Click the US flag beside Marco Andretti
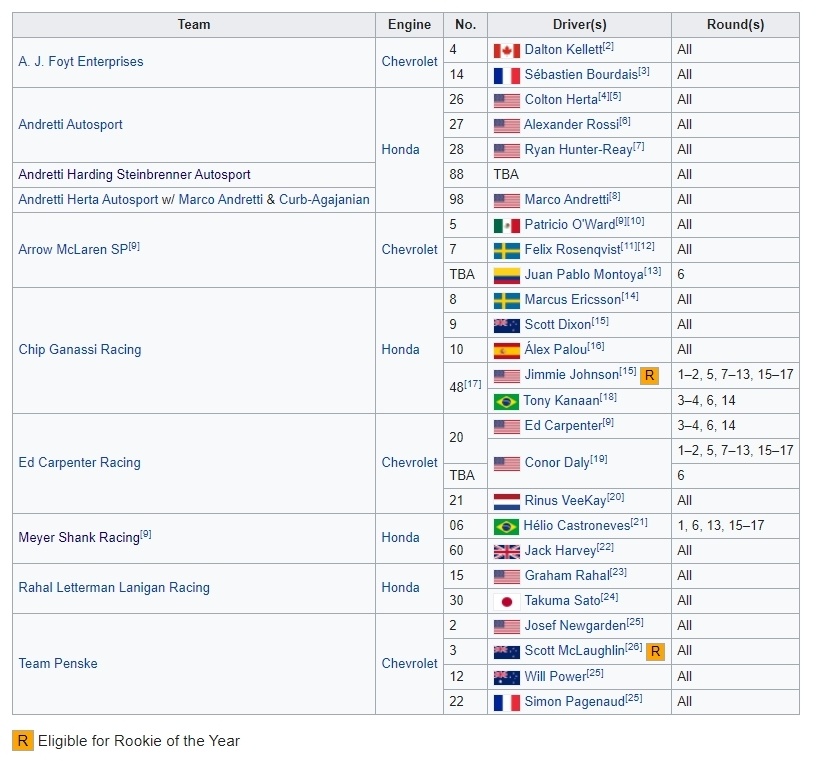 [x=507, y=201]
